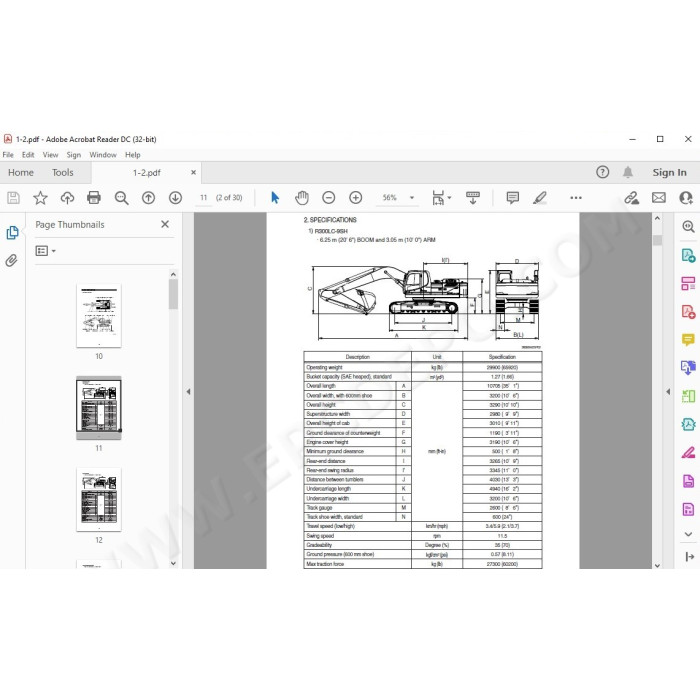
Task: Click the page number input field
Action: (204, 197)
